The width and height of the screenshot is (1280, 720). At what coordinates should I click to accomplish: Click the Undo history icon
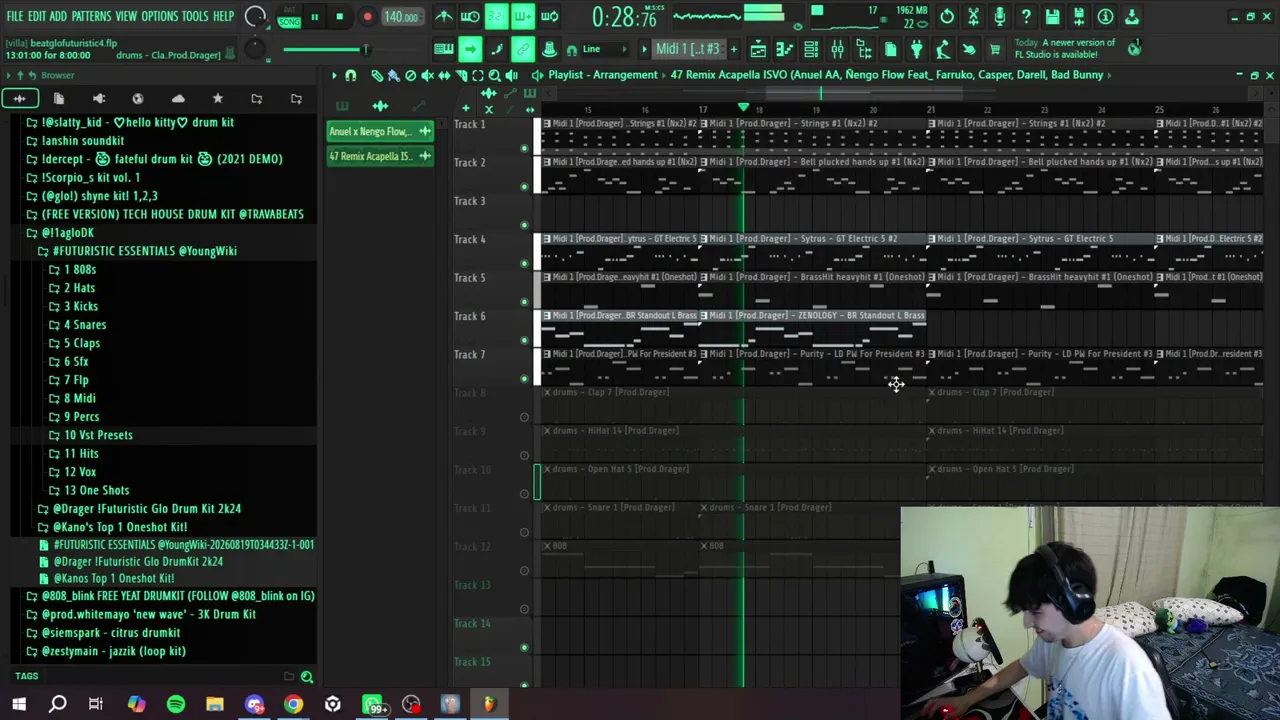[x=947, y=16]
